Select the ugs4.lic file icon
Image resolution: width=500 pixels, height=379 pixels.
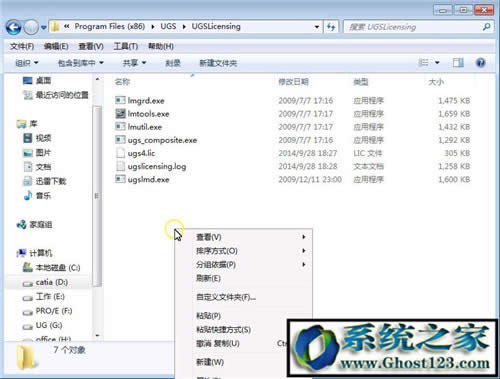coord(120,153)
